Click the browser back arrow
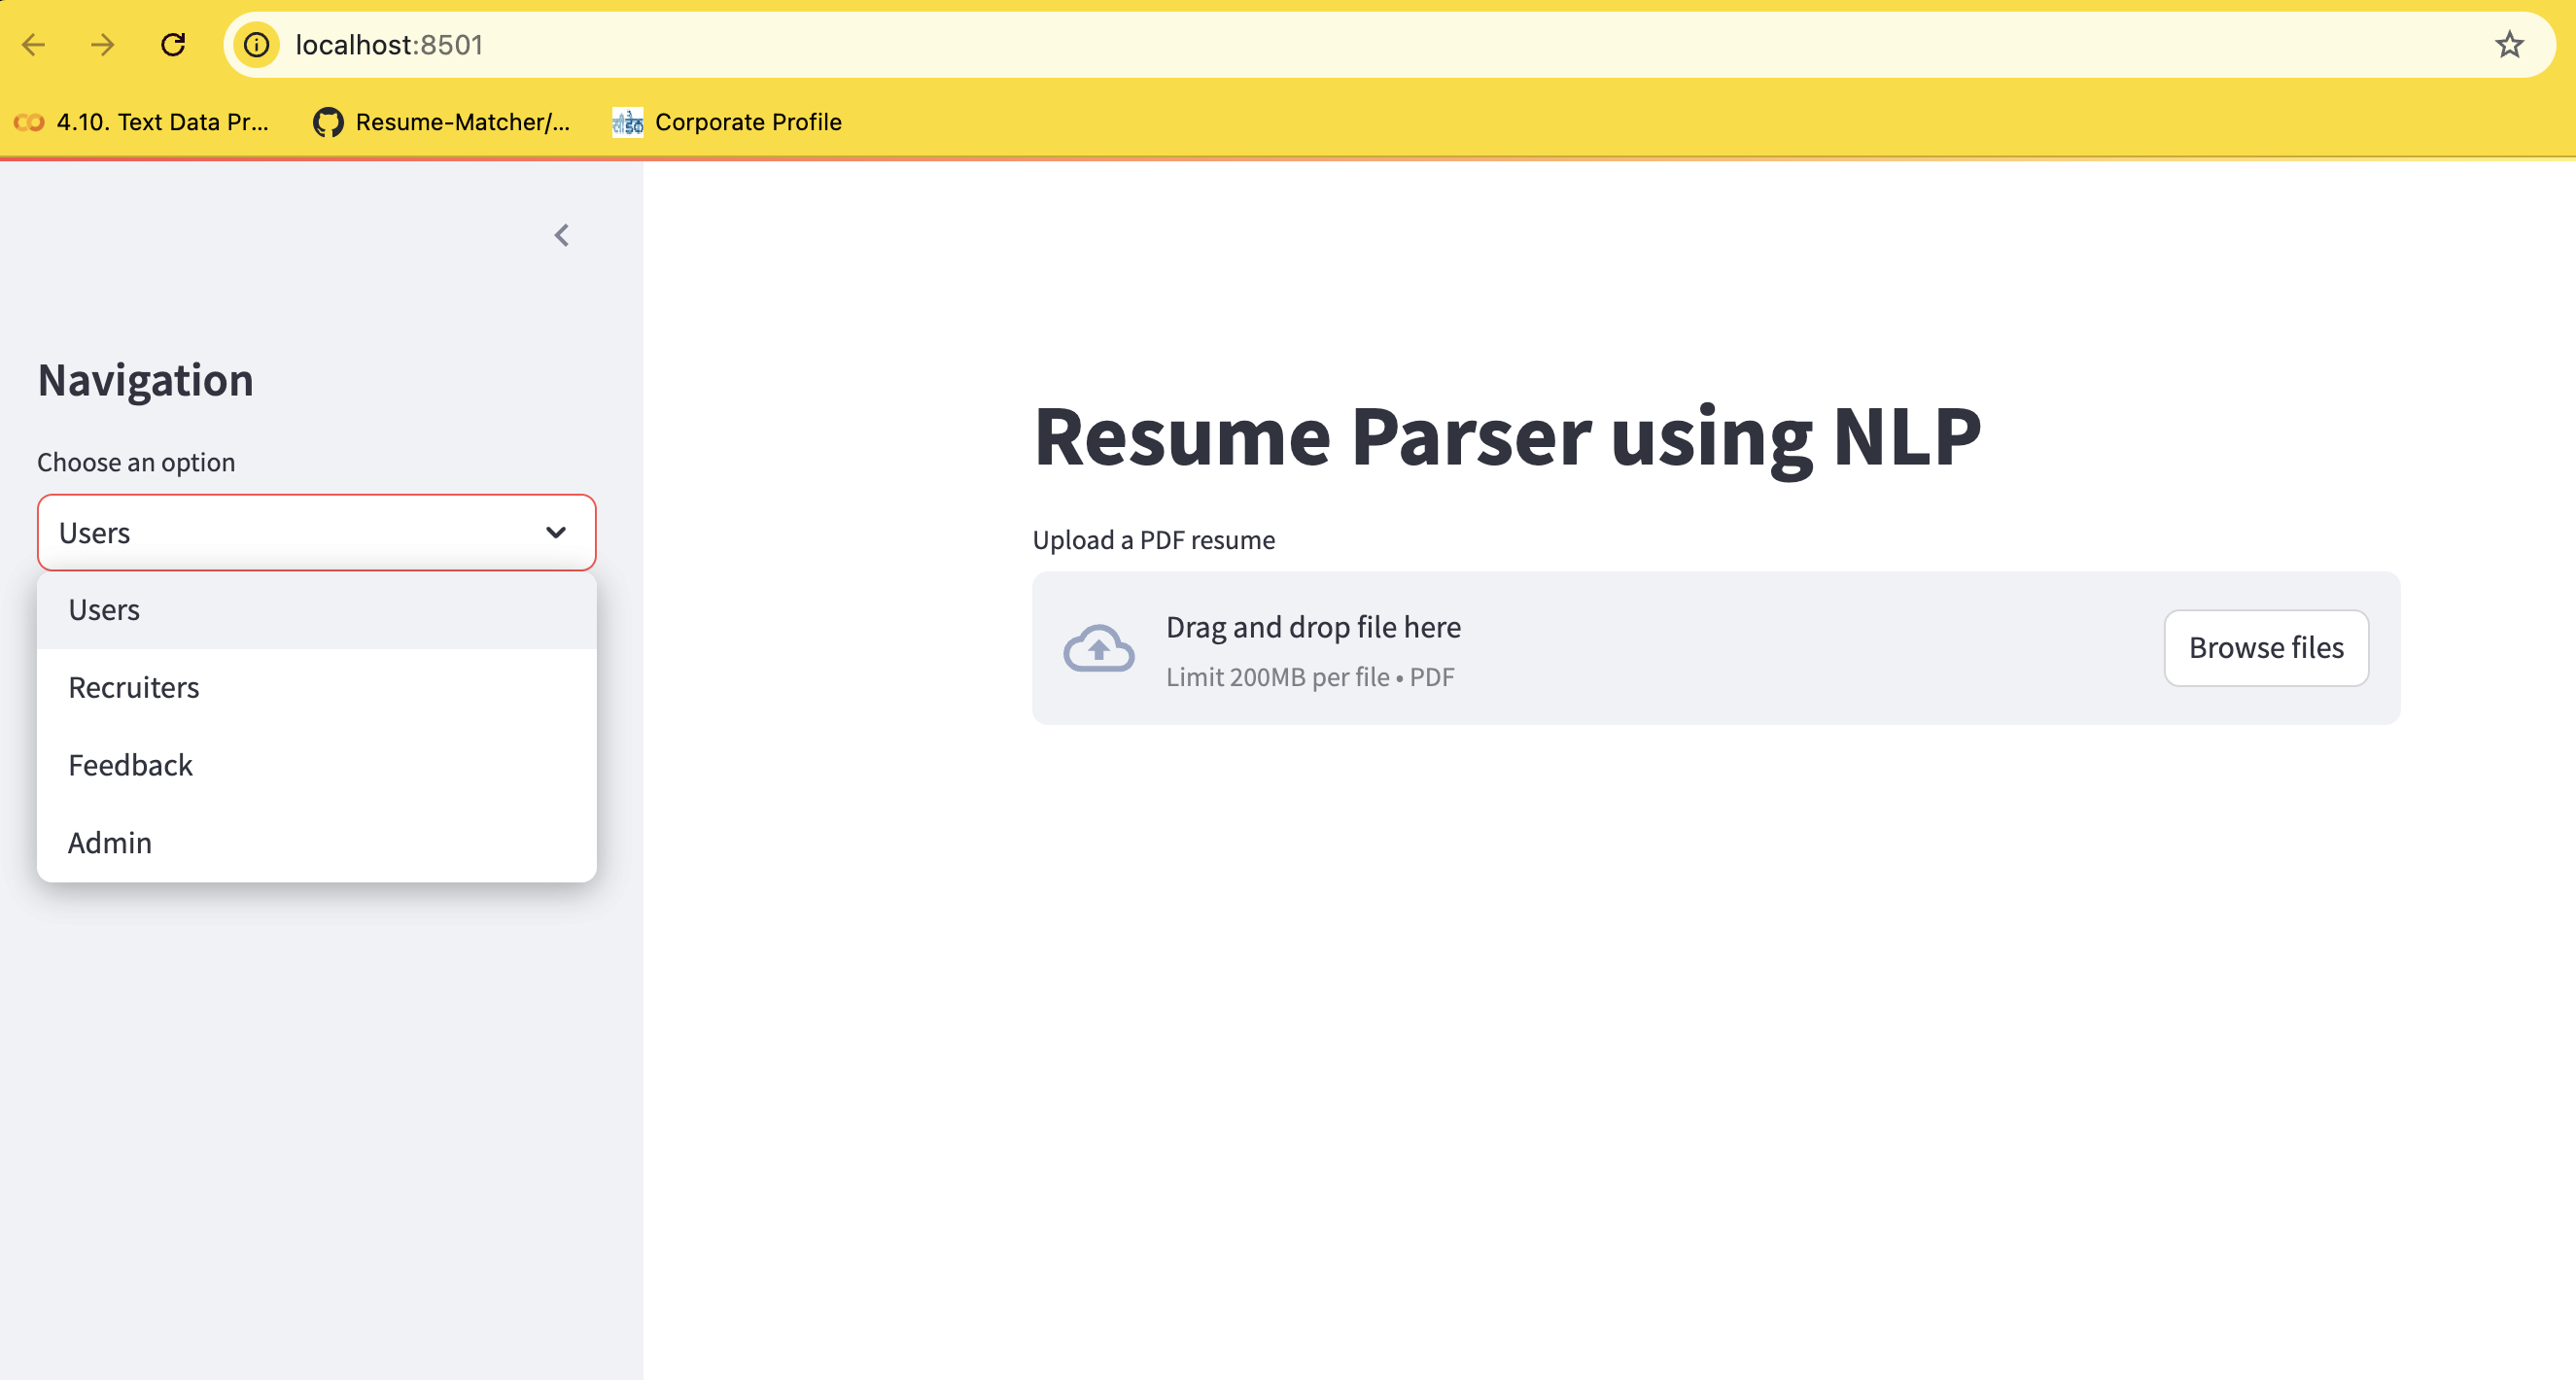 pos(34,45)
